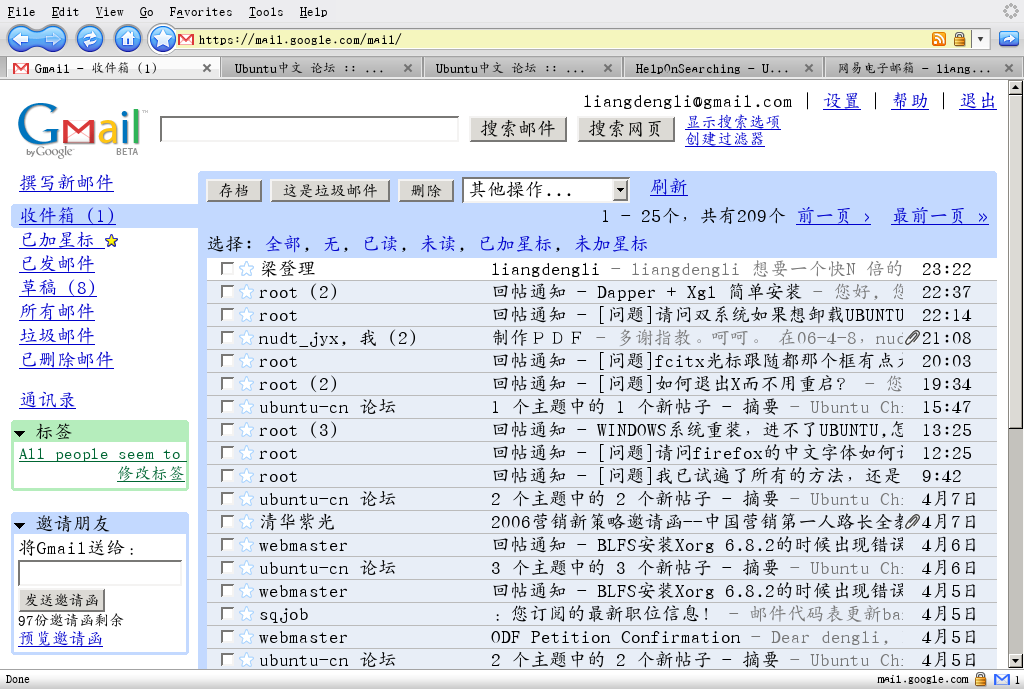Check the box for 4月6日 webmaster message
Image resolution: width=1024 pixels, height=689 pixels.
[227, 544]
